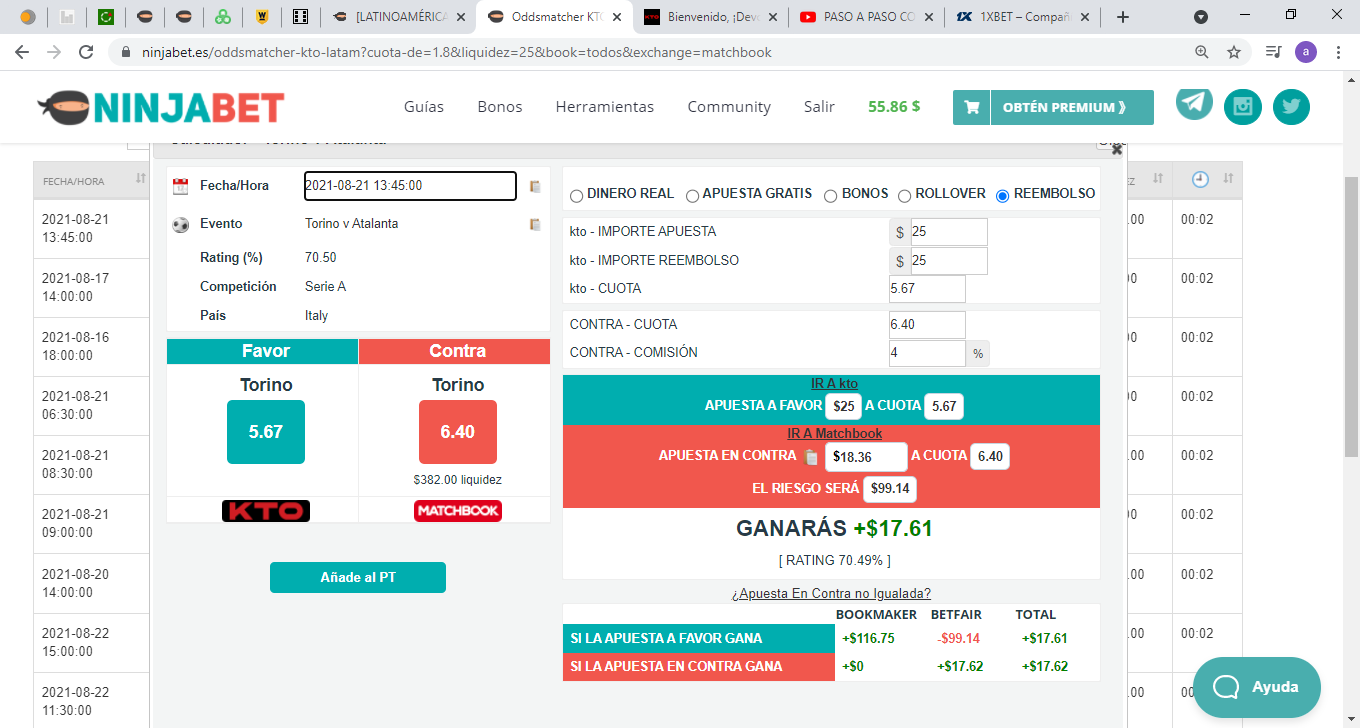
Task: Click the shopping cart icon next to Obtén Premium
Action: click(x=971, y=107)
